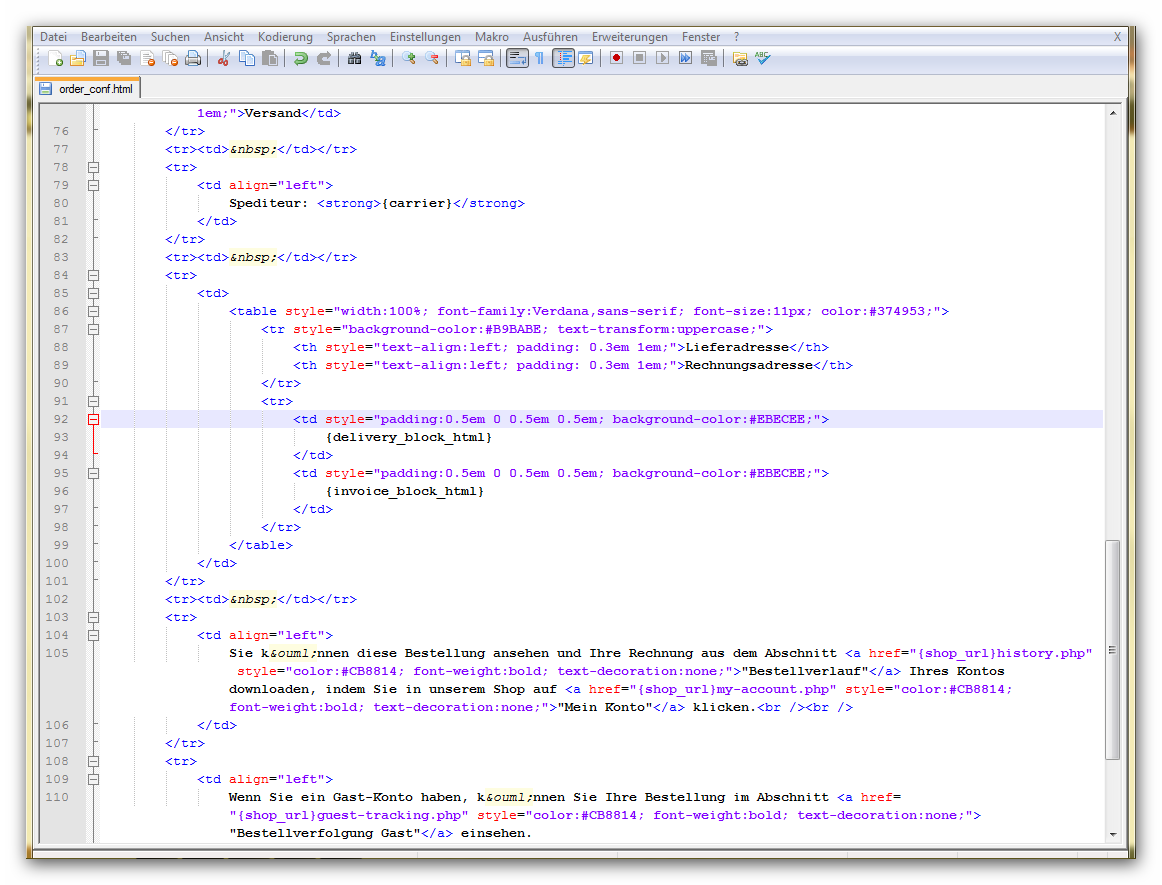Screen dimensions: 1162x885
Task: Click the vertical scrollbar down arrow
Action: point(1112,834)
